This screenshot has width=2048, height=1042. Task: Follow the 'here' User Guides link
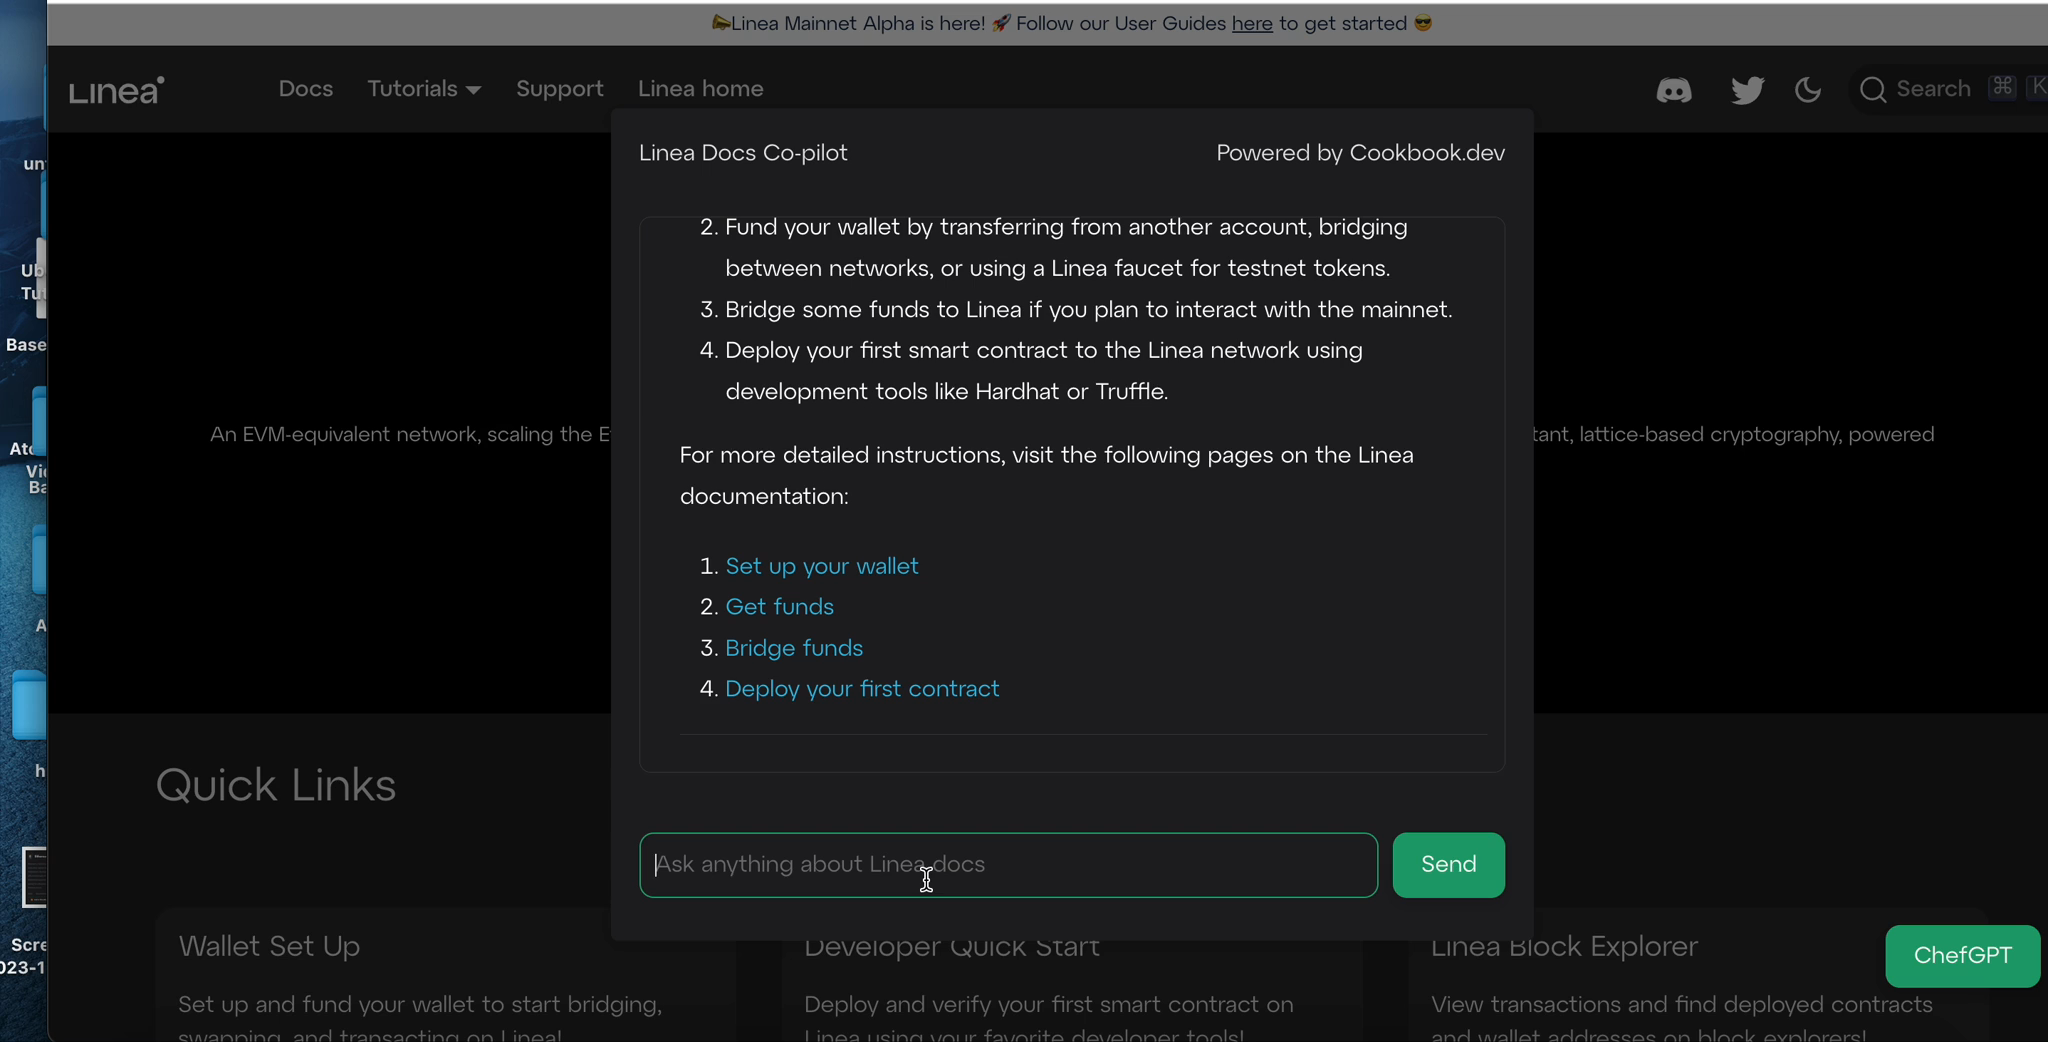pos(1252,23)
